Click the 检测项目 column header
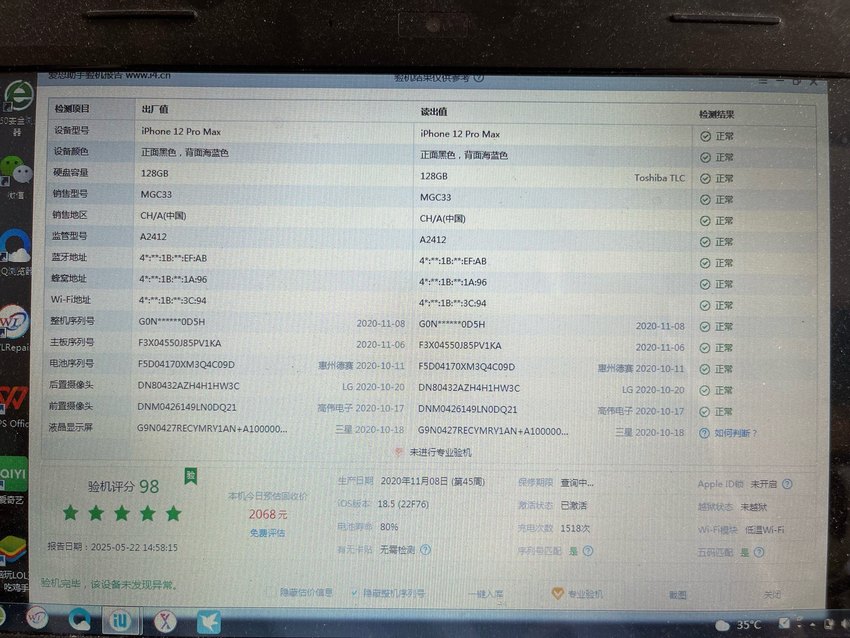Image resolution: width=850 pixels, height=638 pixels. [x=72, y=108]
